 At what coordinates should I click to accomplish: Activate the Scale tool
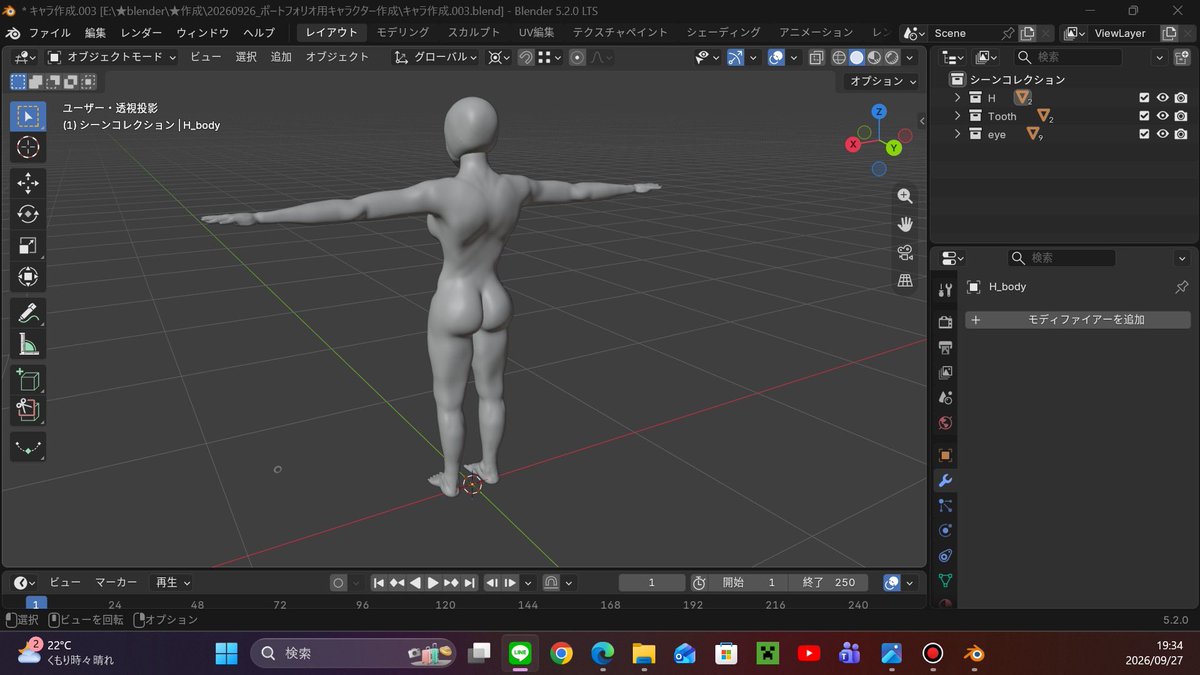click(28, 246)
